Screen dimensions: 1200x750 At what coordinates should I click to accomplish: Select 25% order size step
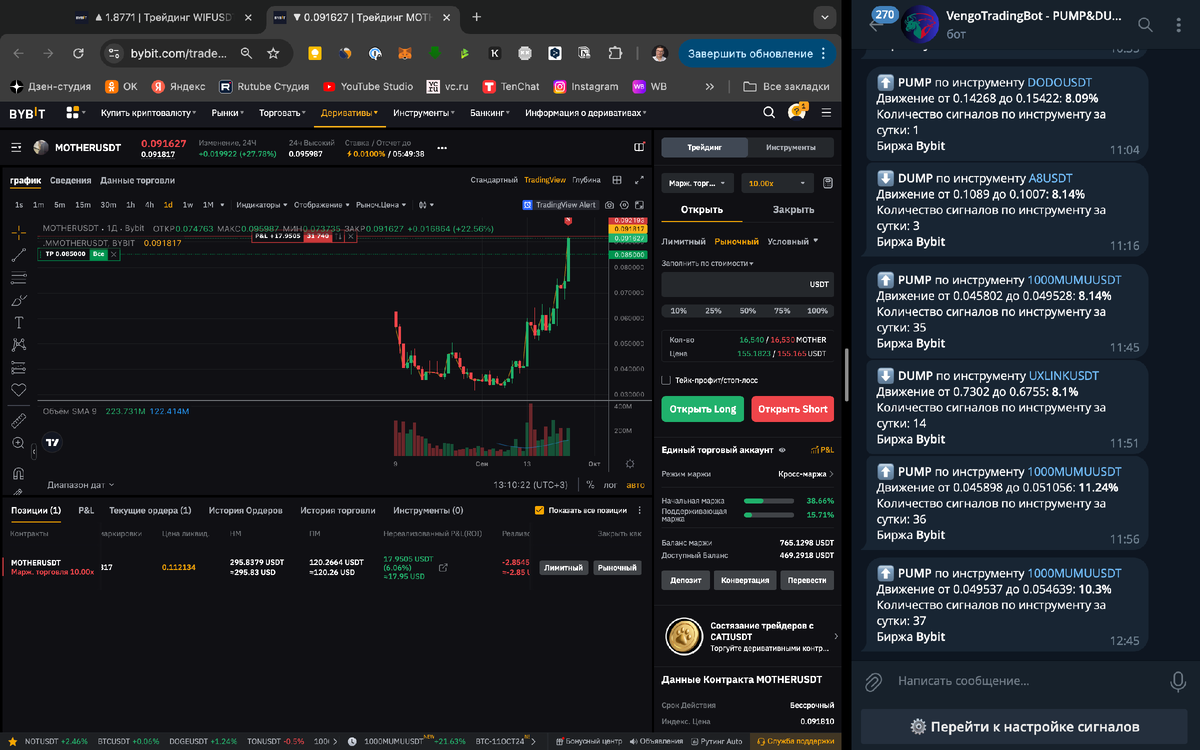click(x=713, y=311)
